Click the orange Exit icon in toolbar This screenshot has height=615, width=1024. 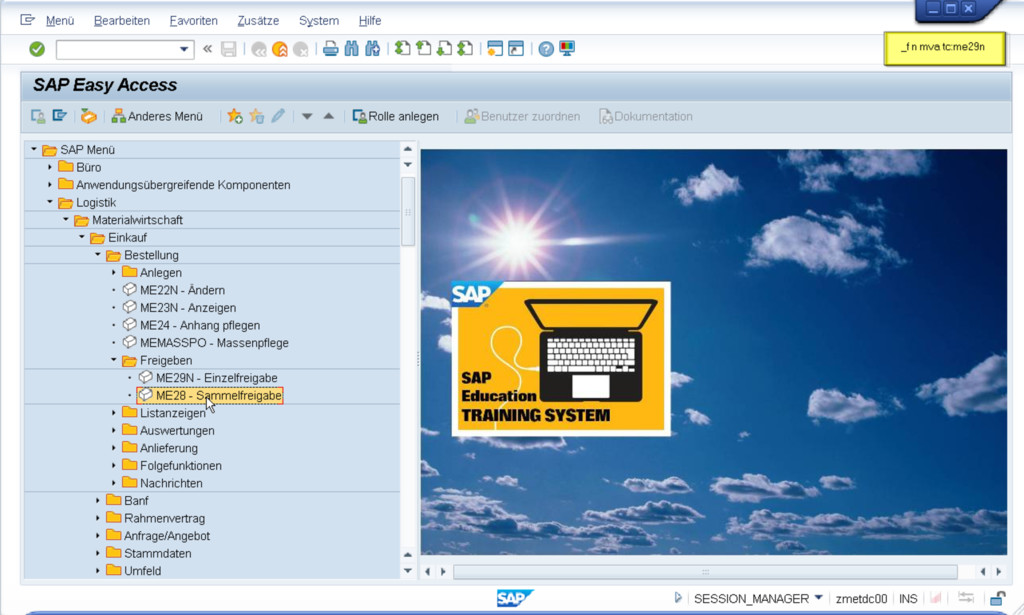point(280,49)
